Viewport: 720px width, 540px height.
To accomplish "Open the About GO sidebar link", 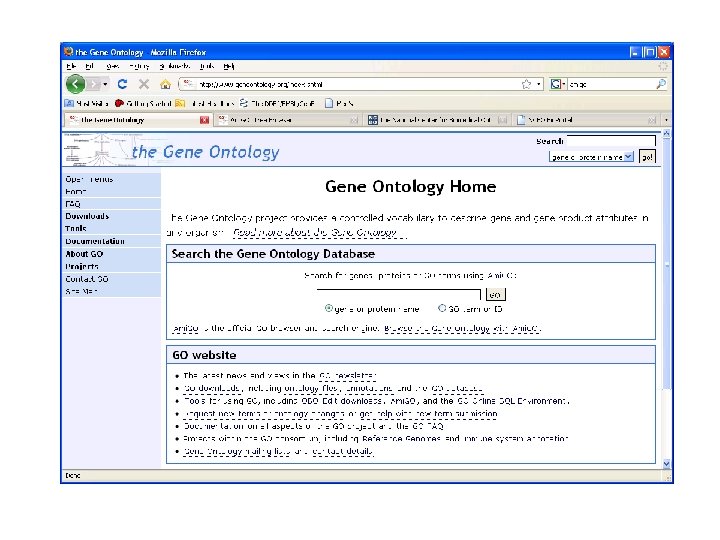I will pyautogui.click(x=84, y=254).
